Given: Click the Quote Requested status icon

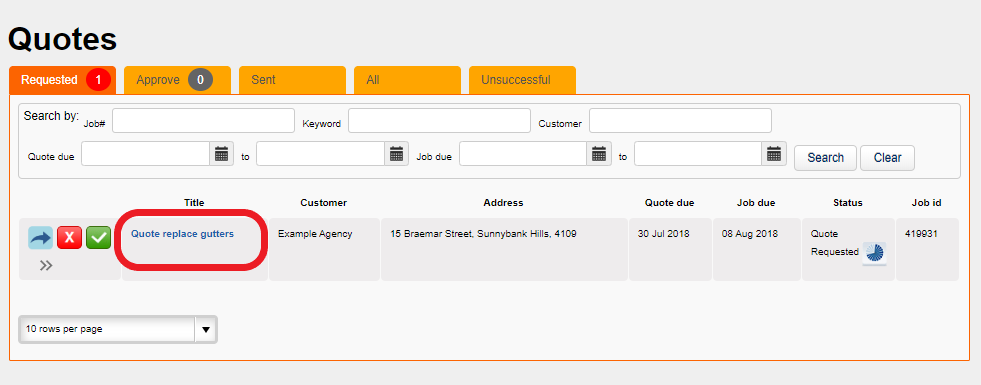Looking at the screenshot, I should [874, 254].
